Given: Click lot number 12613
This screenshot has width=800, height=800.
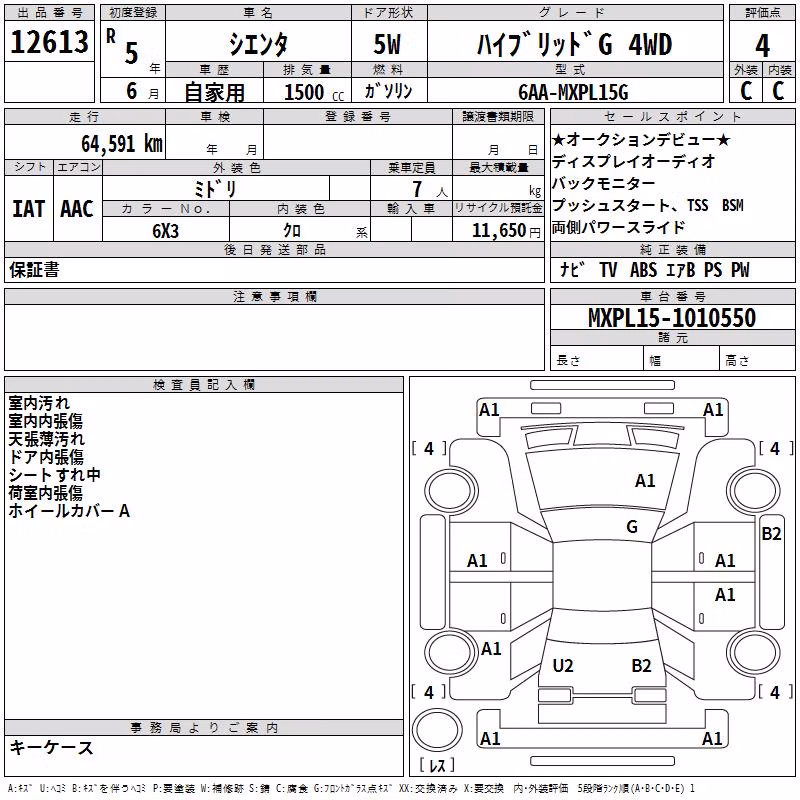Looking at the screenshot, I should point(49,42).
